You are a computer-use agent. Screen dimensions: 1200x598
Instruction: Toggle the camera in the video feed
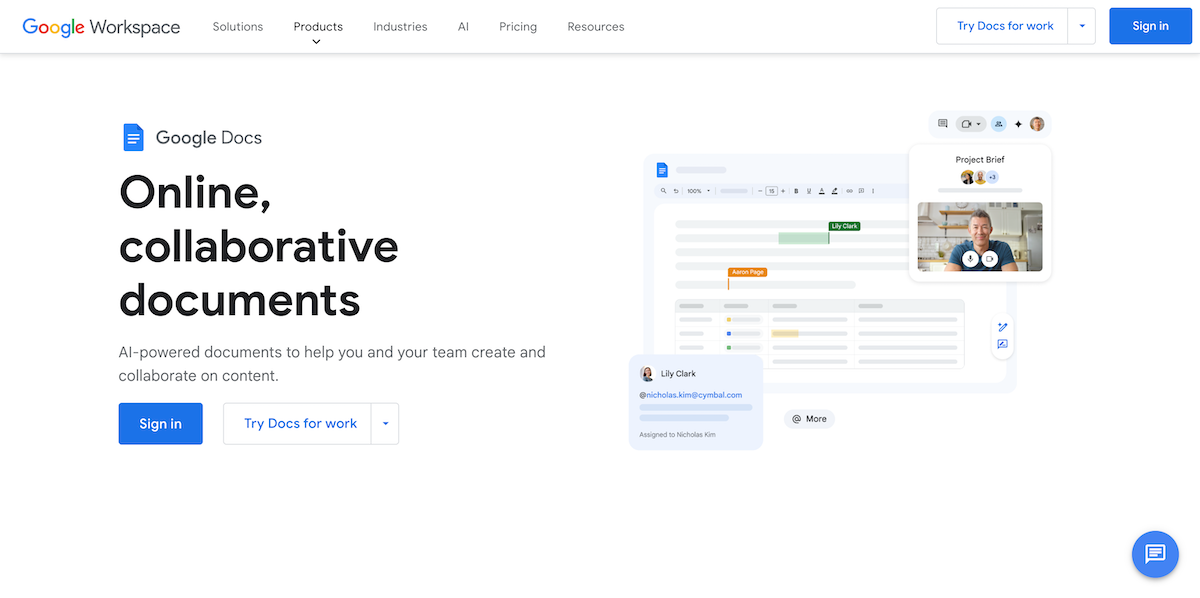pyautogui.click(x=989, y=258)
